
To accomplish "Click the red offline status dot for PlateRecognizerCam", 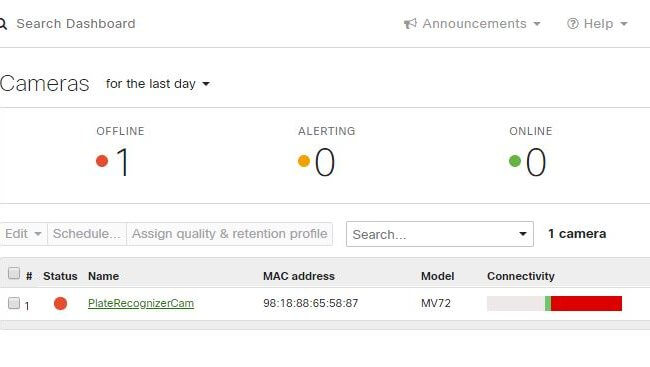I will pyautogui.click(x=61, y=303).
